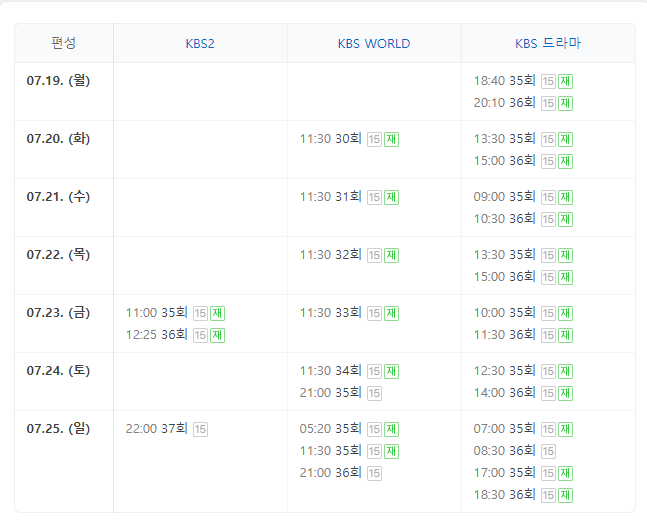
Task: Click the 15 rating badge beside 21:00 35회
Action: pos(374,393)
